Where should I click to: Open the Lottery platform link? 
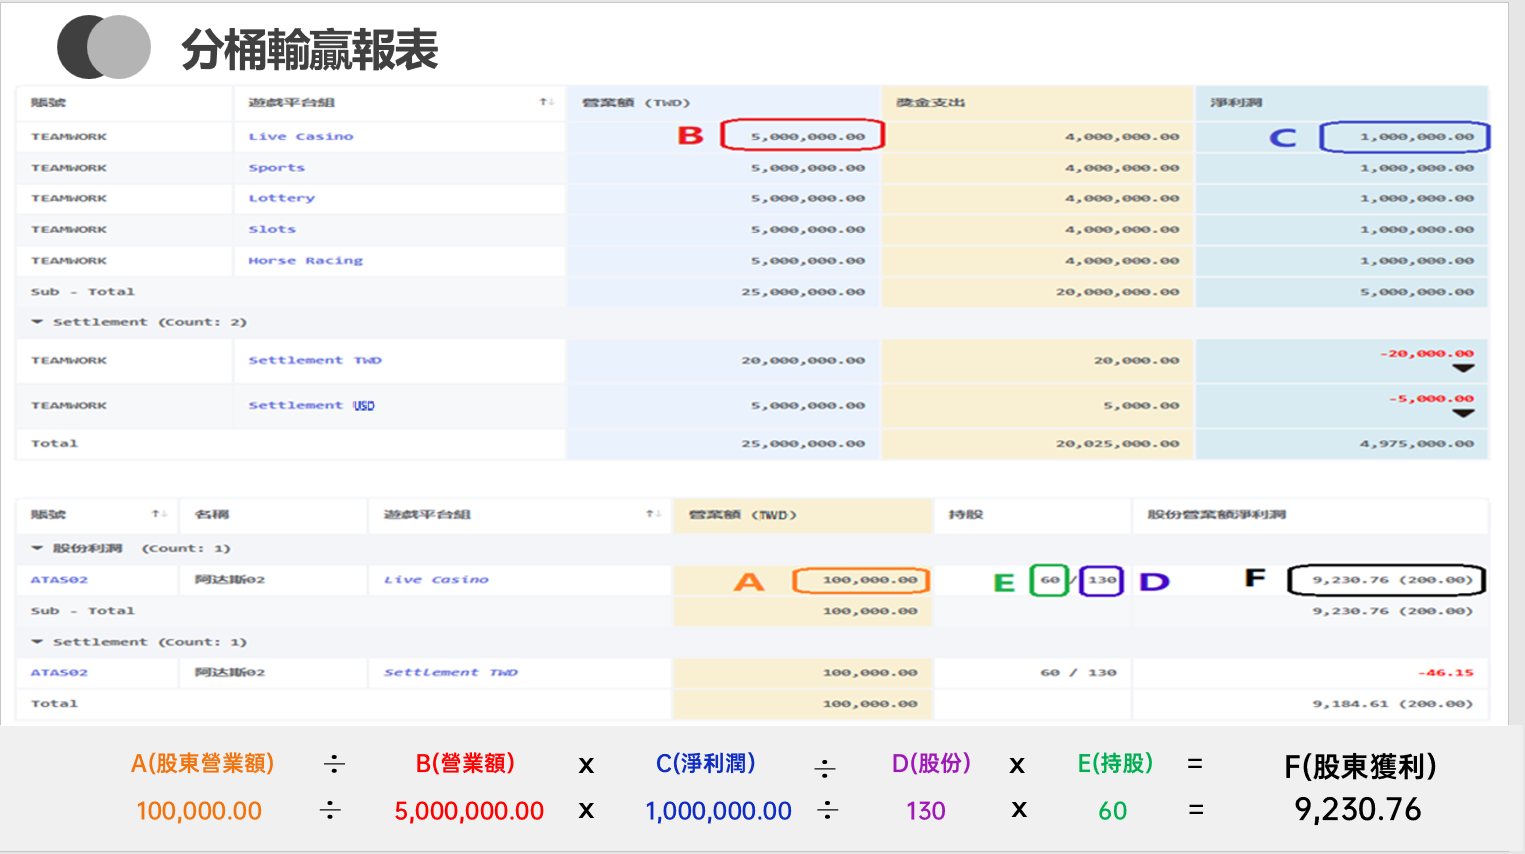282,198
